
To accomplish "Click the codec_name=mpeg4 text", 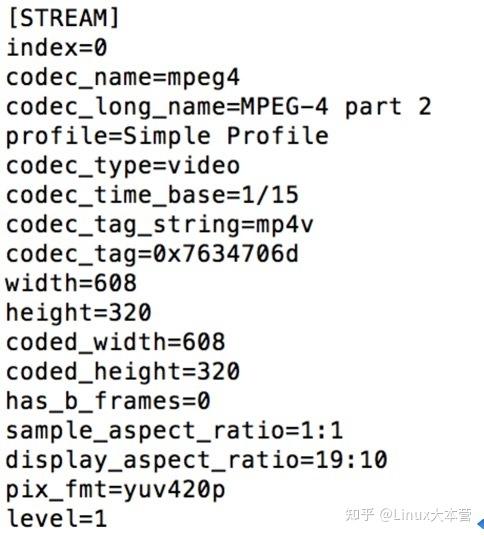I will [123, 78].
